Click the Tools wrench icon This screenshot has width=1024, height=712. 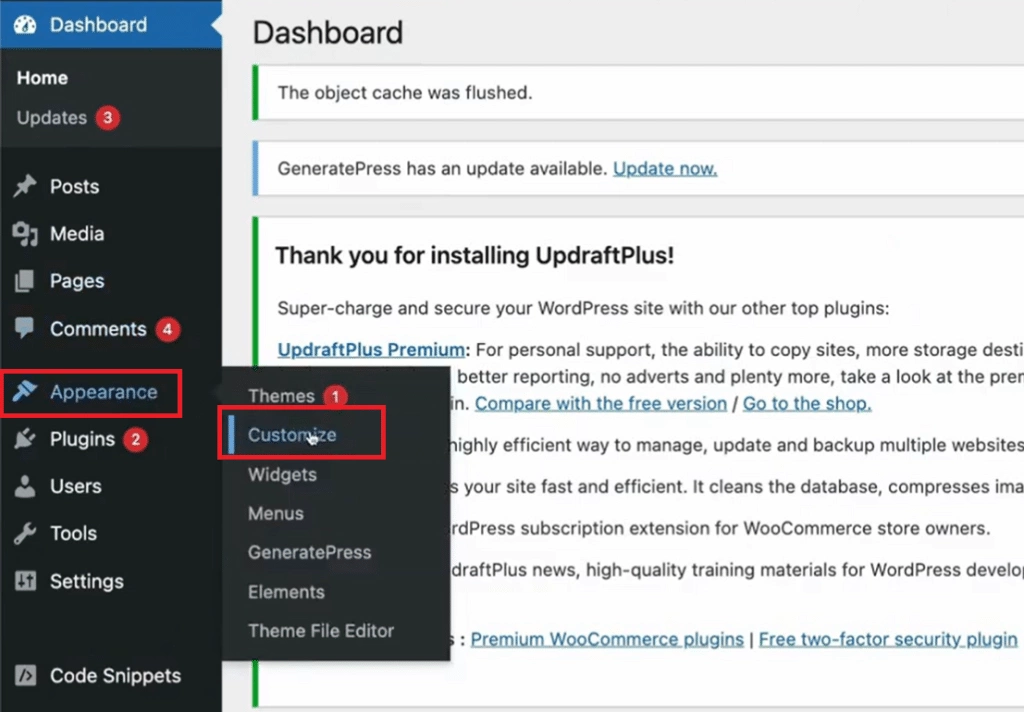pos(25,533)
